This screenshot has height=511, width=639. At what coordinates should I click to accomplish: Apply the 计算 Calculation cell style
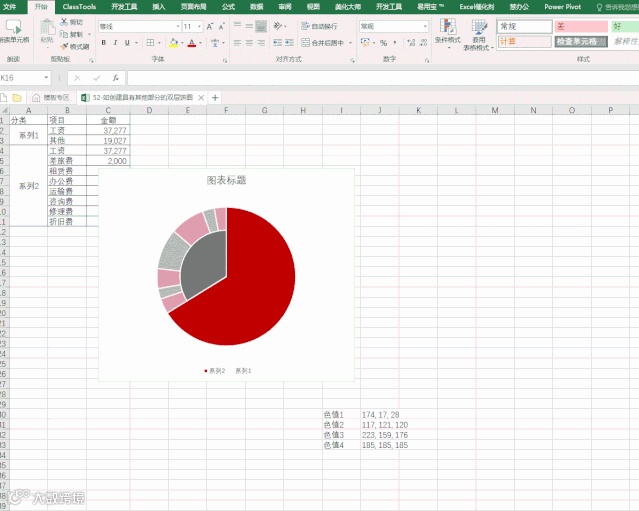coord(524,42)
